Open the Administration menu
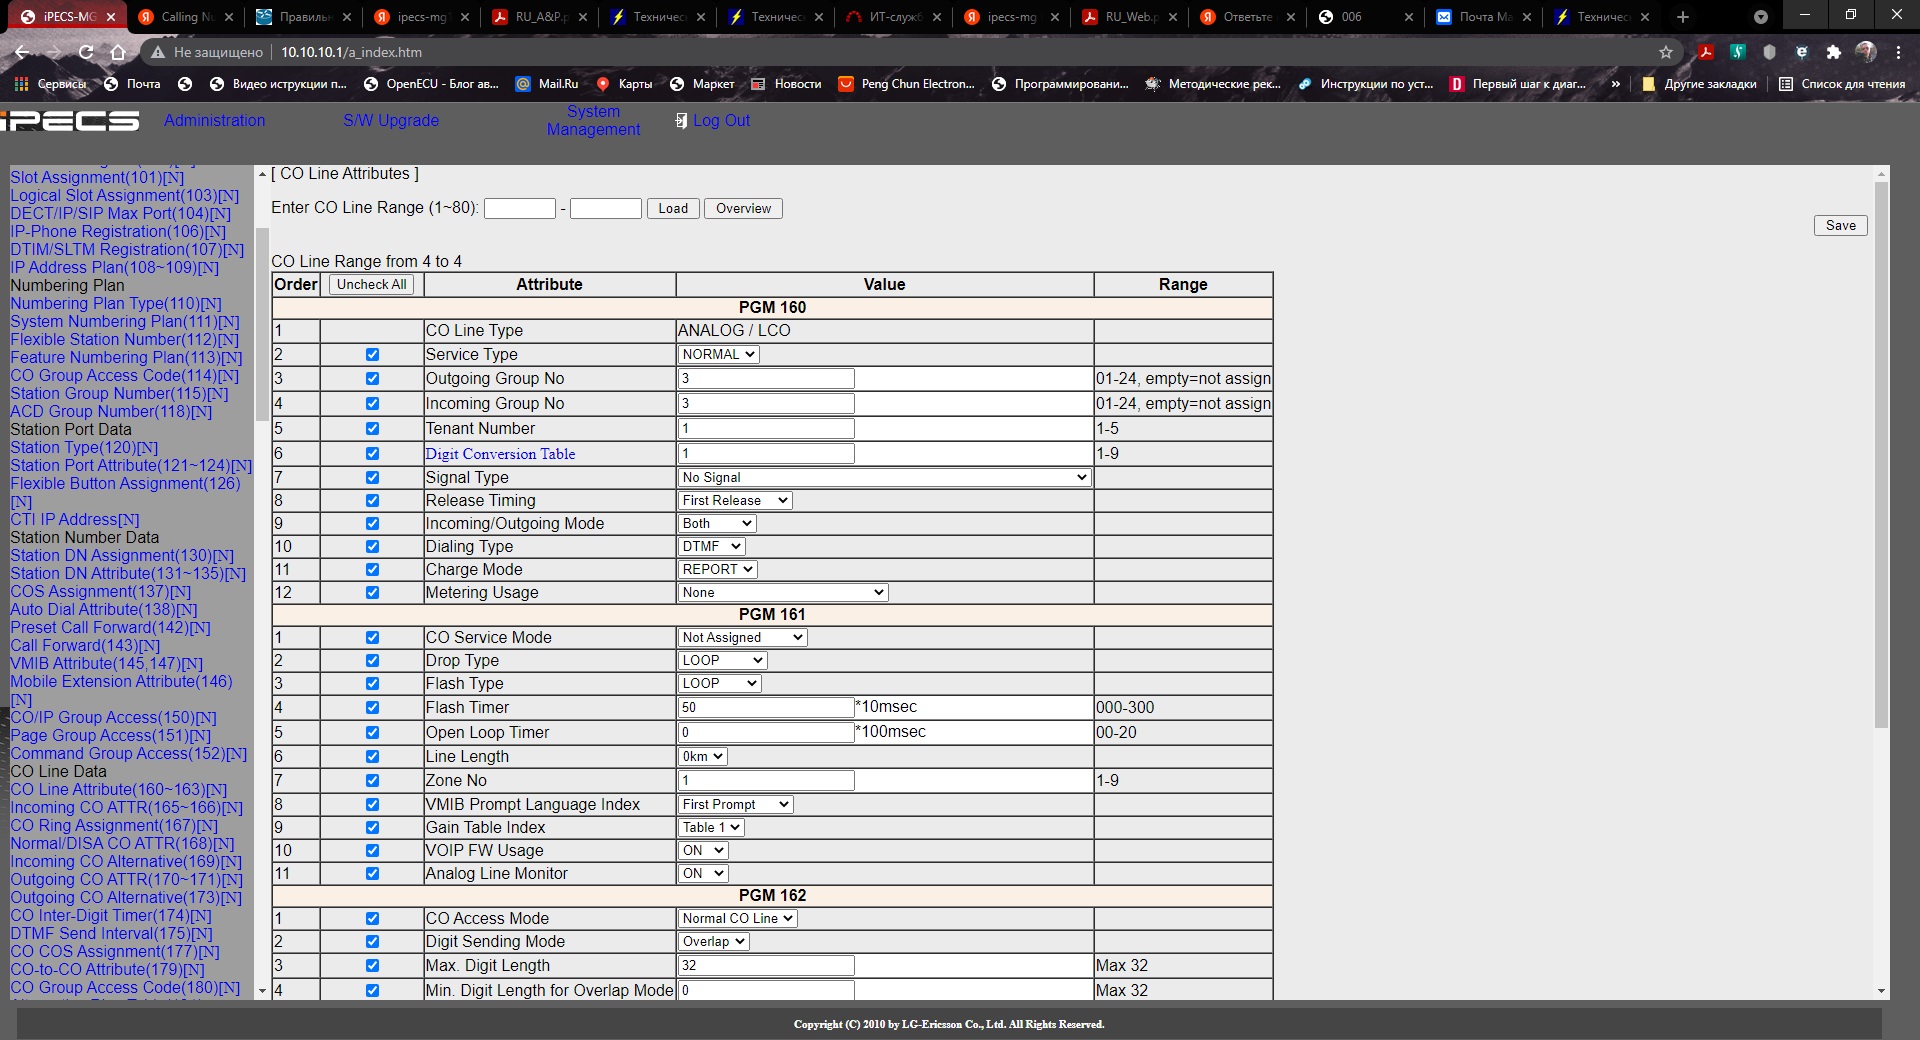This screenshot has height=1040, width=1920. pyautogui.click(x=215, y=121)
